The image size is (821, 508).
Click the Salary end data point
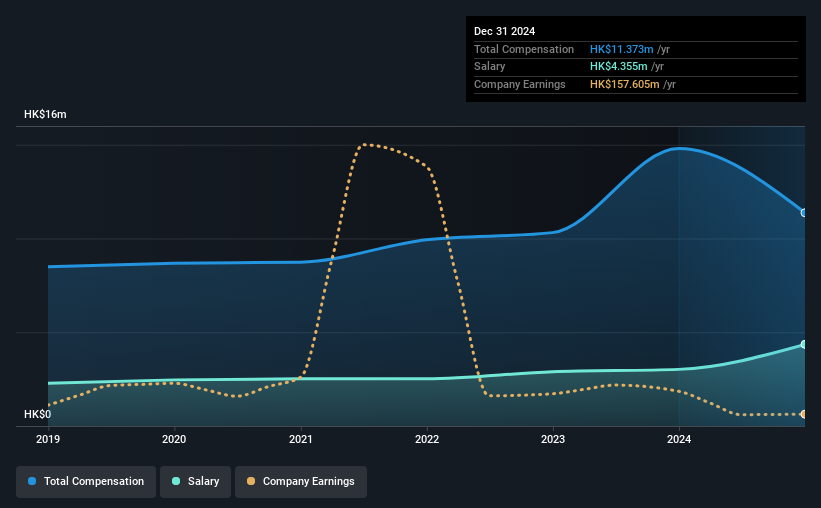(804, 345)
